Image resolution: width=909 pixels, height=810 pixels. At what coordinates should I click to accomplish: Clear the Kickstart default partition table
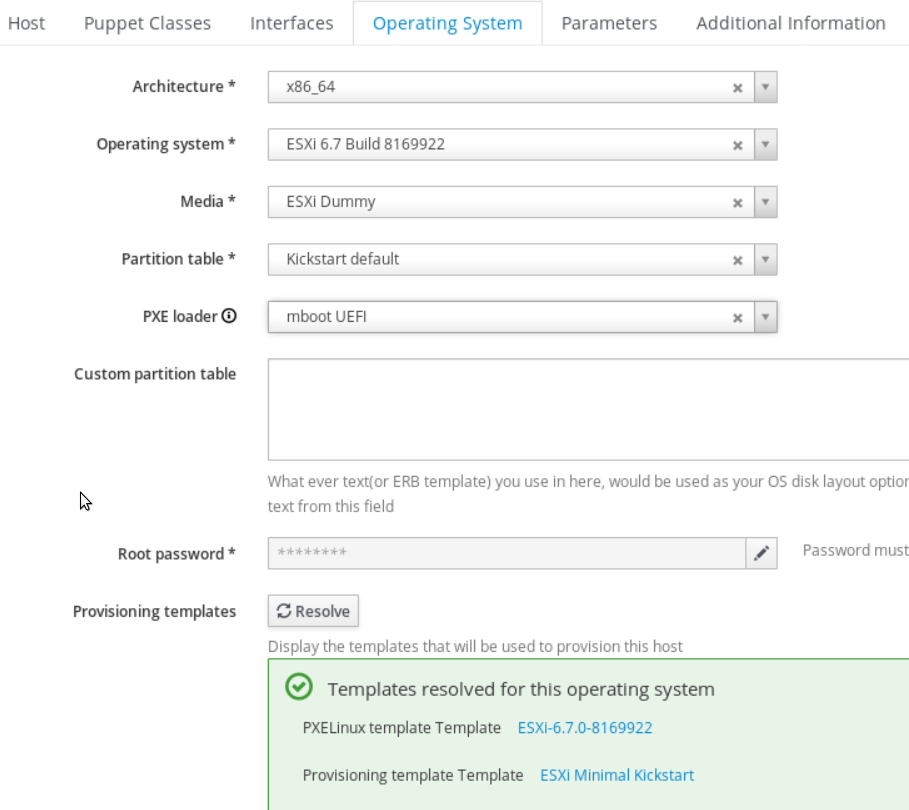coord(737,260)
